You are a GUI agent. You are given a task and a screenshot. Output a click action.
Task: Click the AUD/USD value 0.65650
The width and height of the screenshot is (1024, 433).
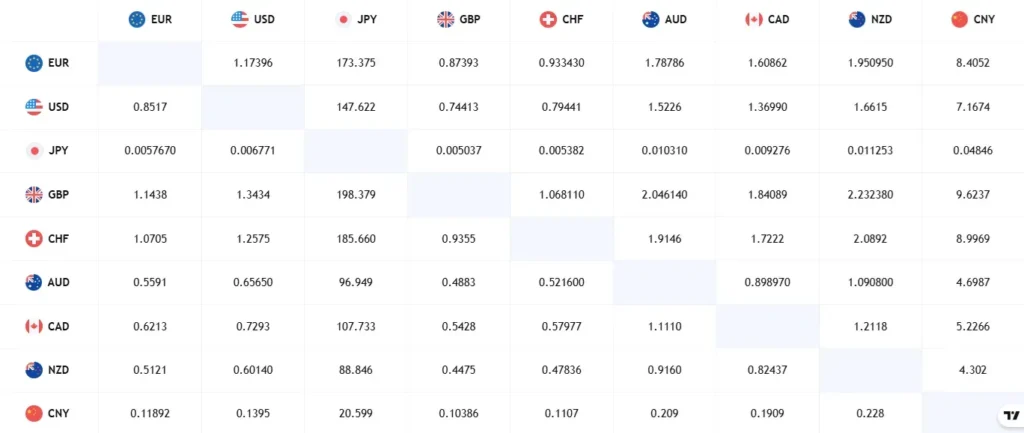tap(253, 283)
